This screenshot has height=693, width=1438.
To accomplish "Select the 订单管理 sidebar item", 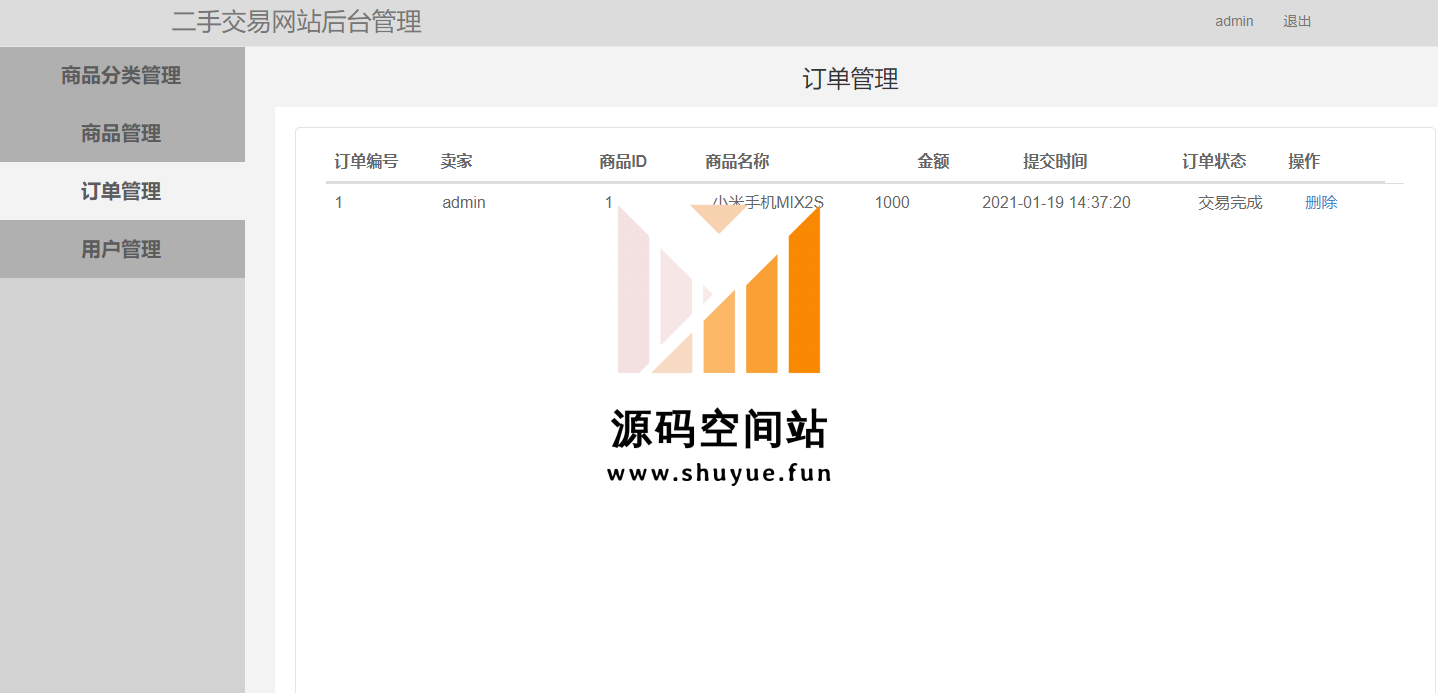I will click(x=121, y=191).
